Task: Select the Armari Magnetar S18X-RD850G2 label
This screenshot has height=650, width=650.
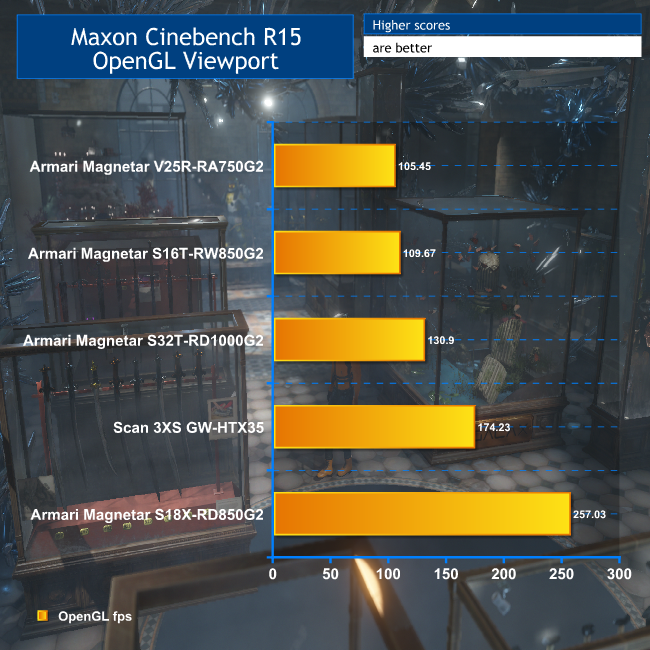Action: coord(147,514)
